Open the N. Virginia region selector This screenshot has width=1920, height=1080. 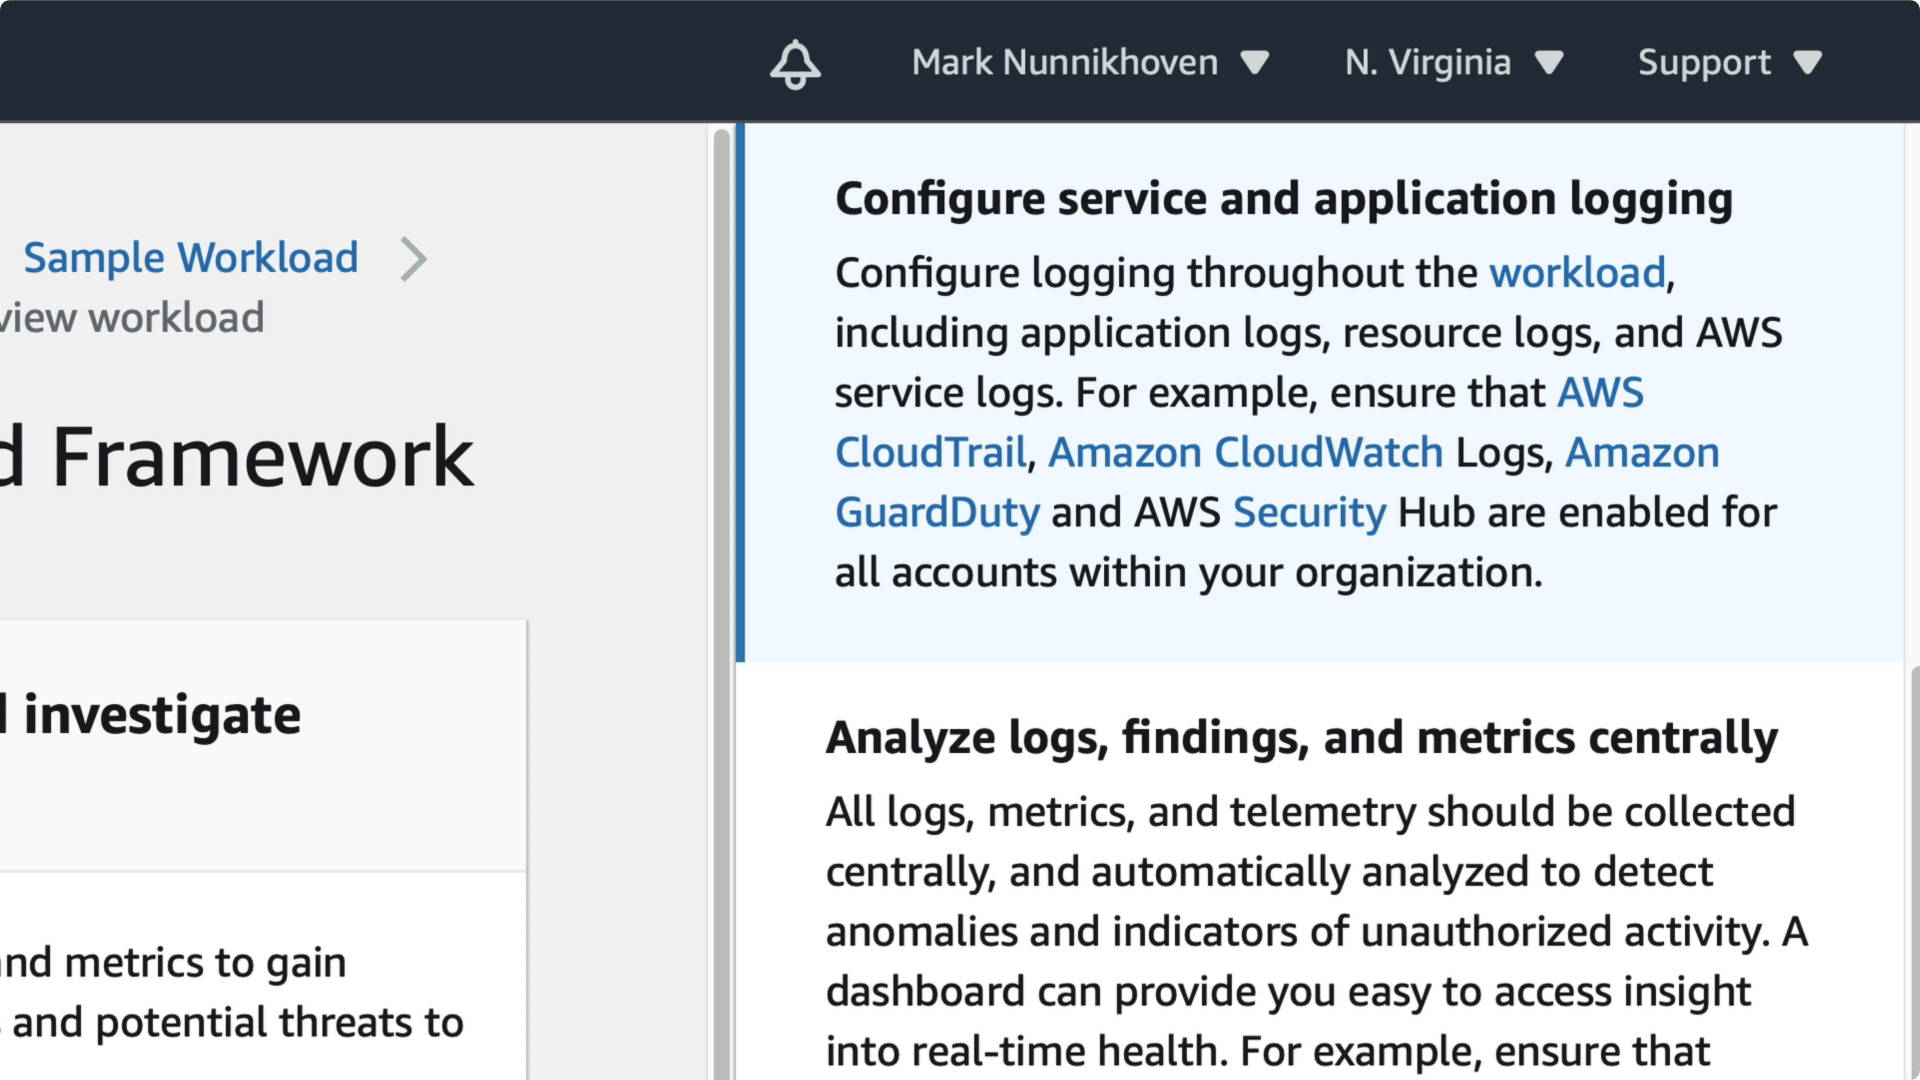point(1453,62)
